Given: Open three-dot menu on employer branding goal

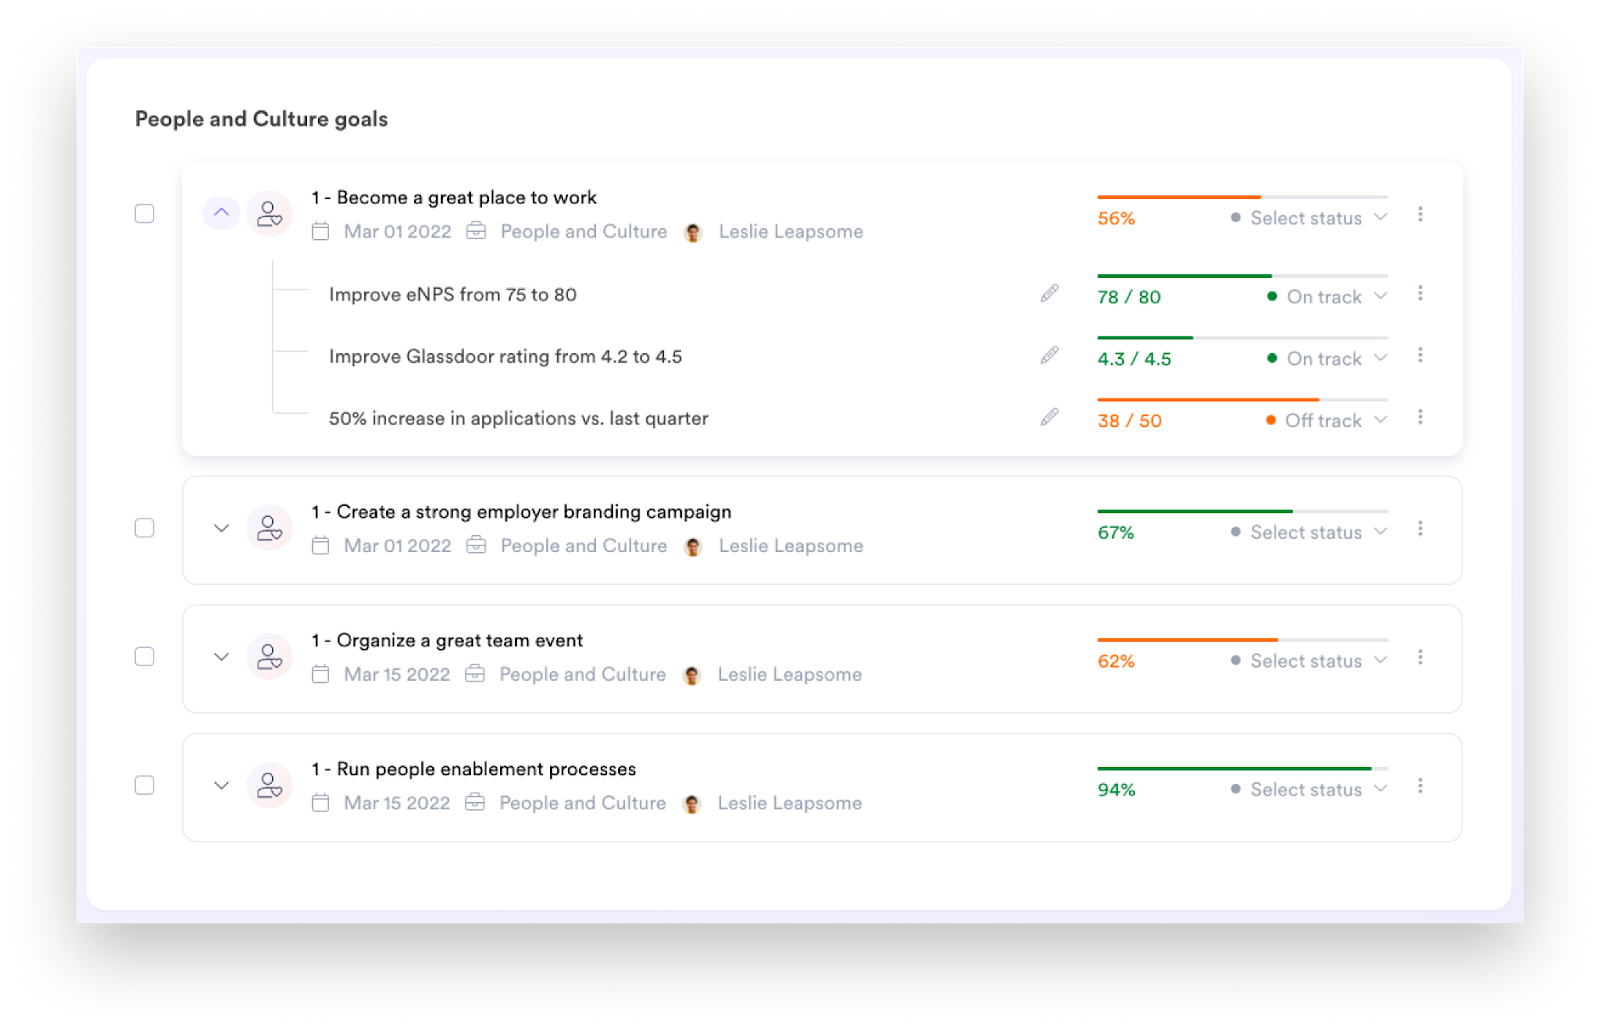Looking at the screenshot, I should point(1421,529).
